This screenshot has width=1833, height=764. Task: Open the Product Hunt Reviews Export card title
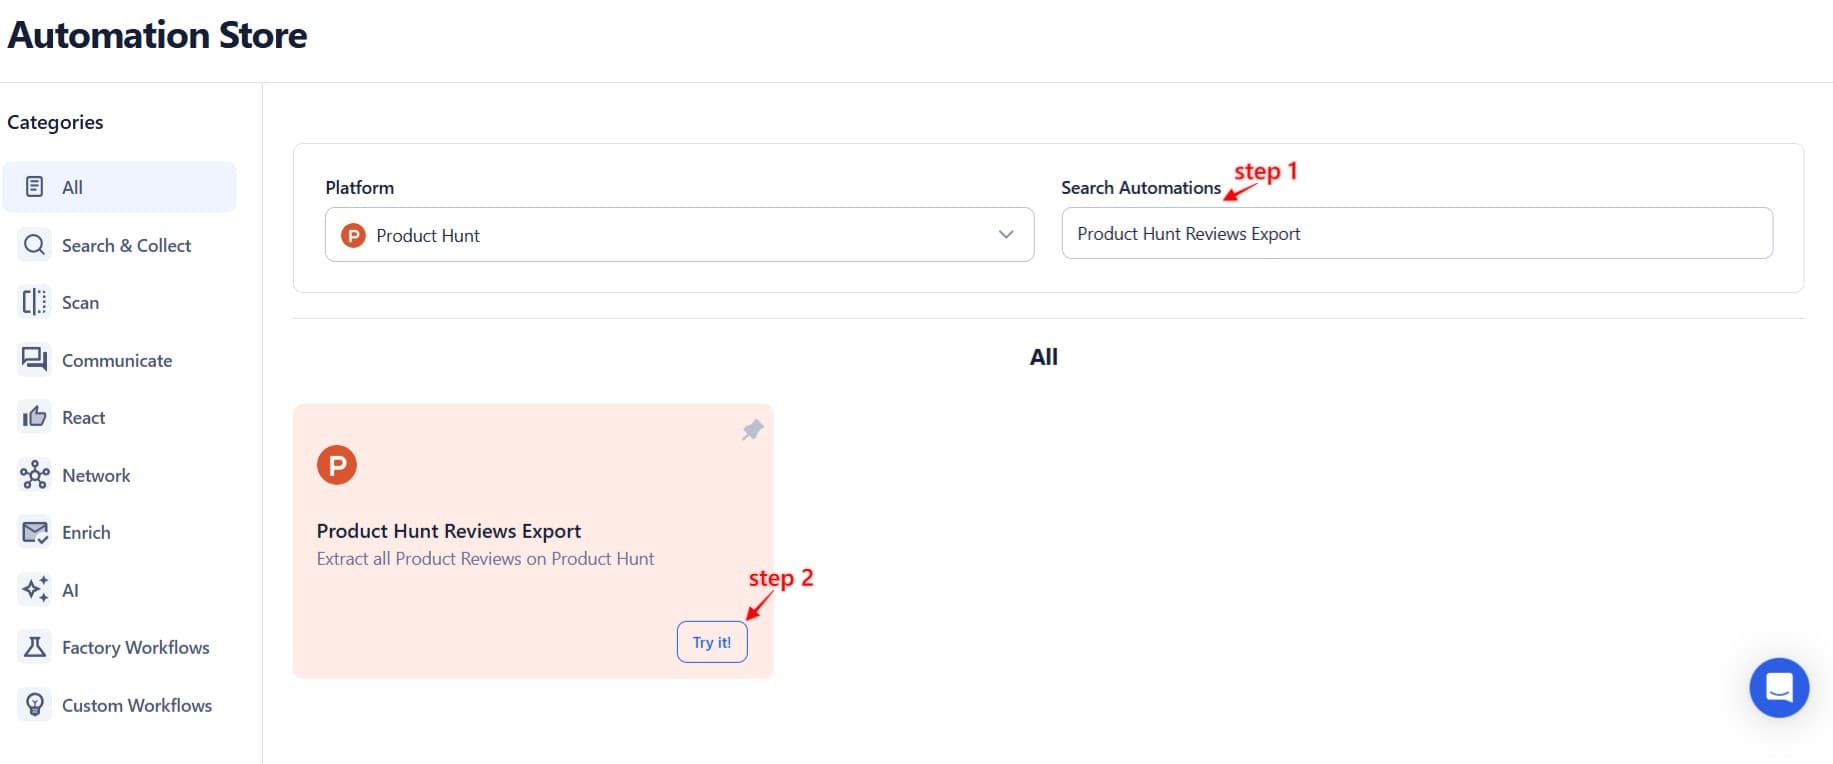448,531
